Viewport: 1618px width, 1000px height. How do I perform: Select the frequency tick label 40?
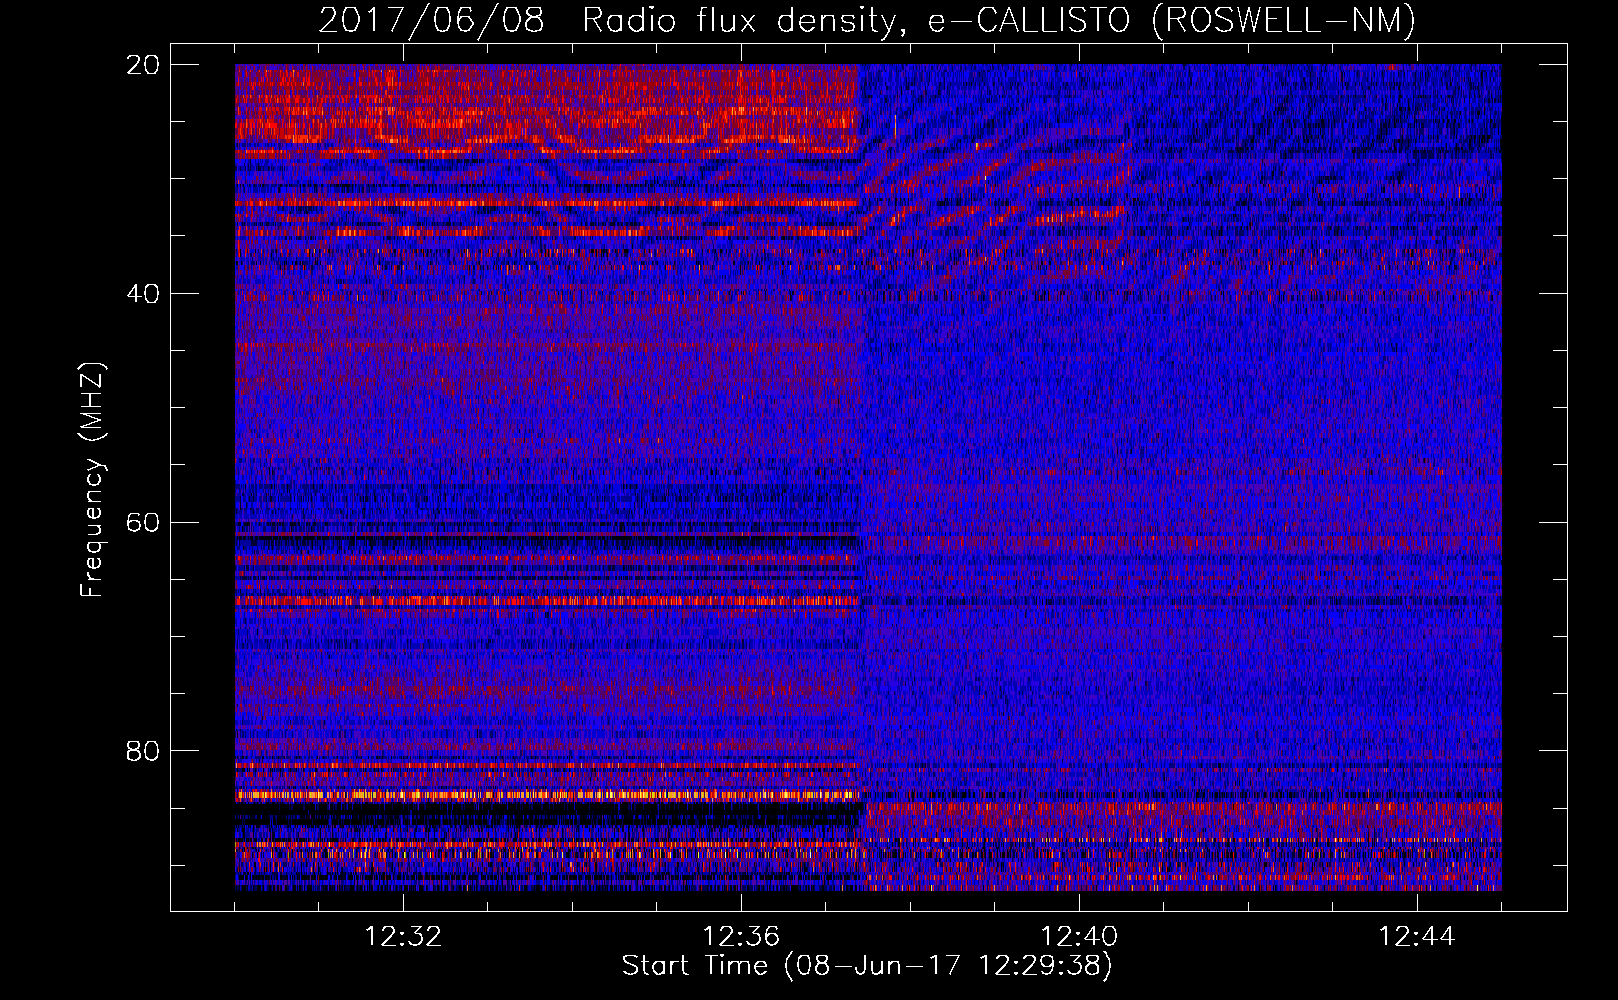pyautogui.click(x=143, y=294)
